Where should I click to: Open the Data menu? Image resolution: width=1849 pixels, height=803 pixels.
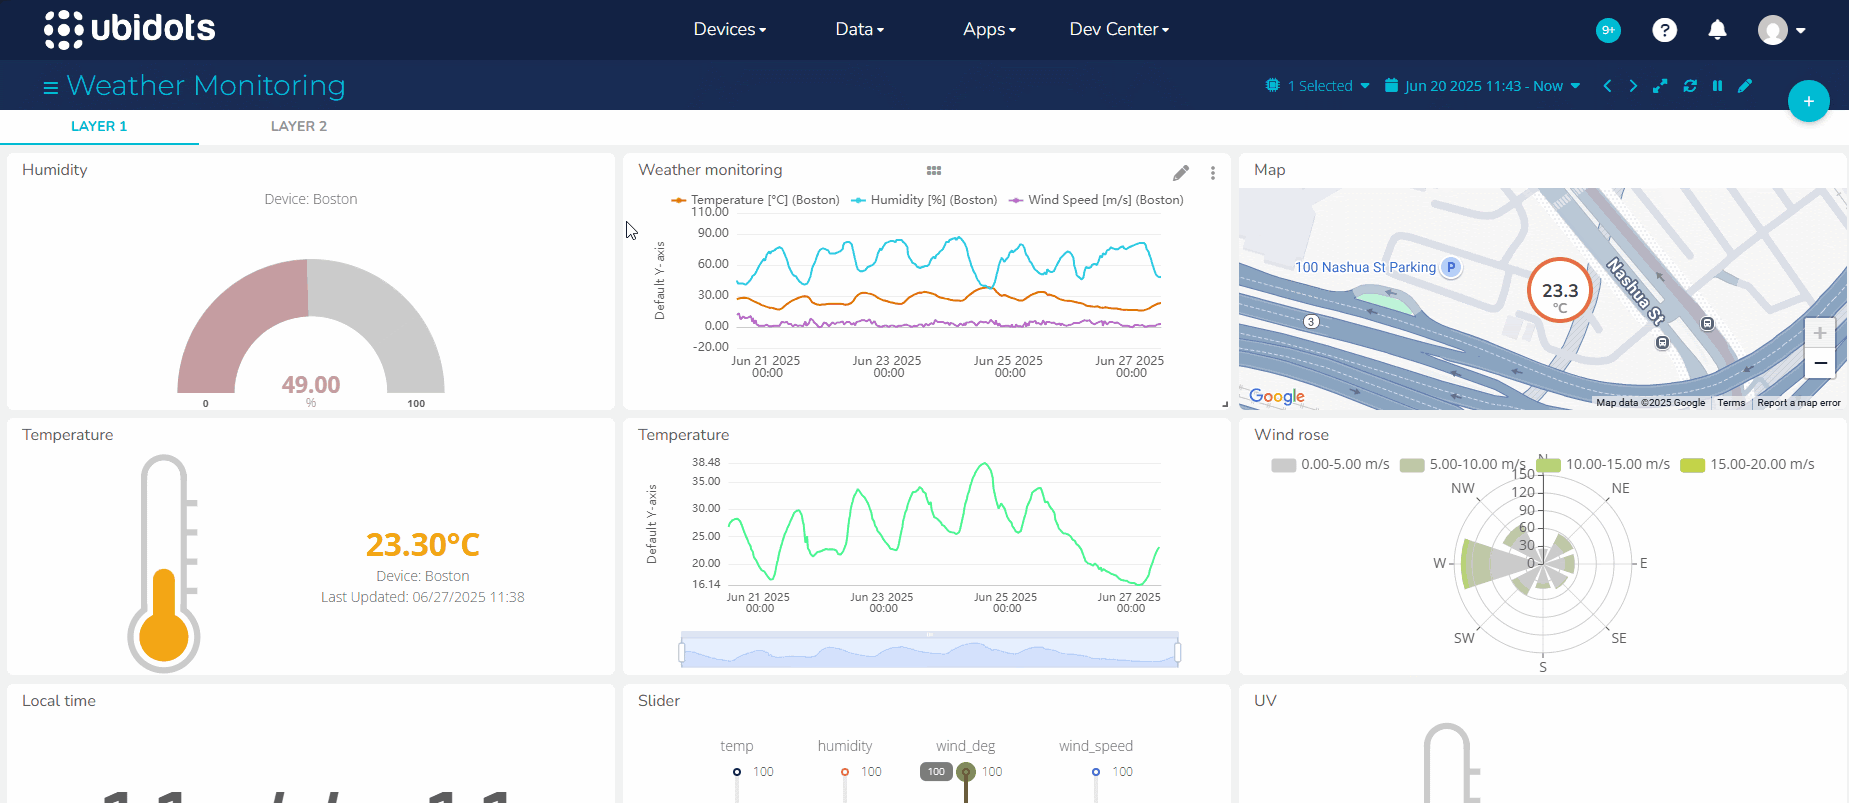pyautogui.click(x=860, y=29)
